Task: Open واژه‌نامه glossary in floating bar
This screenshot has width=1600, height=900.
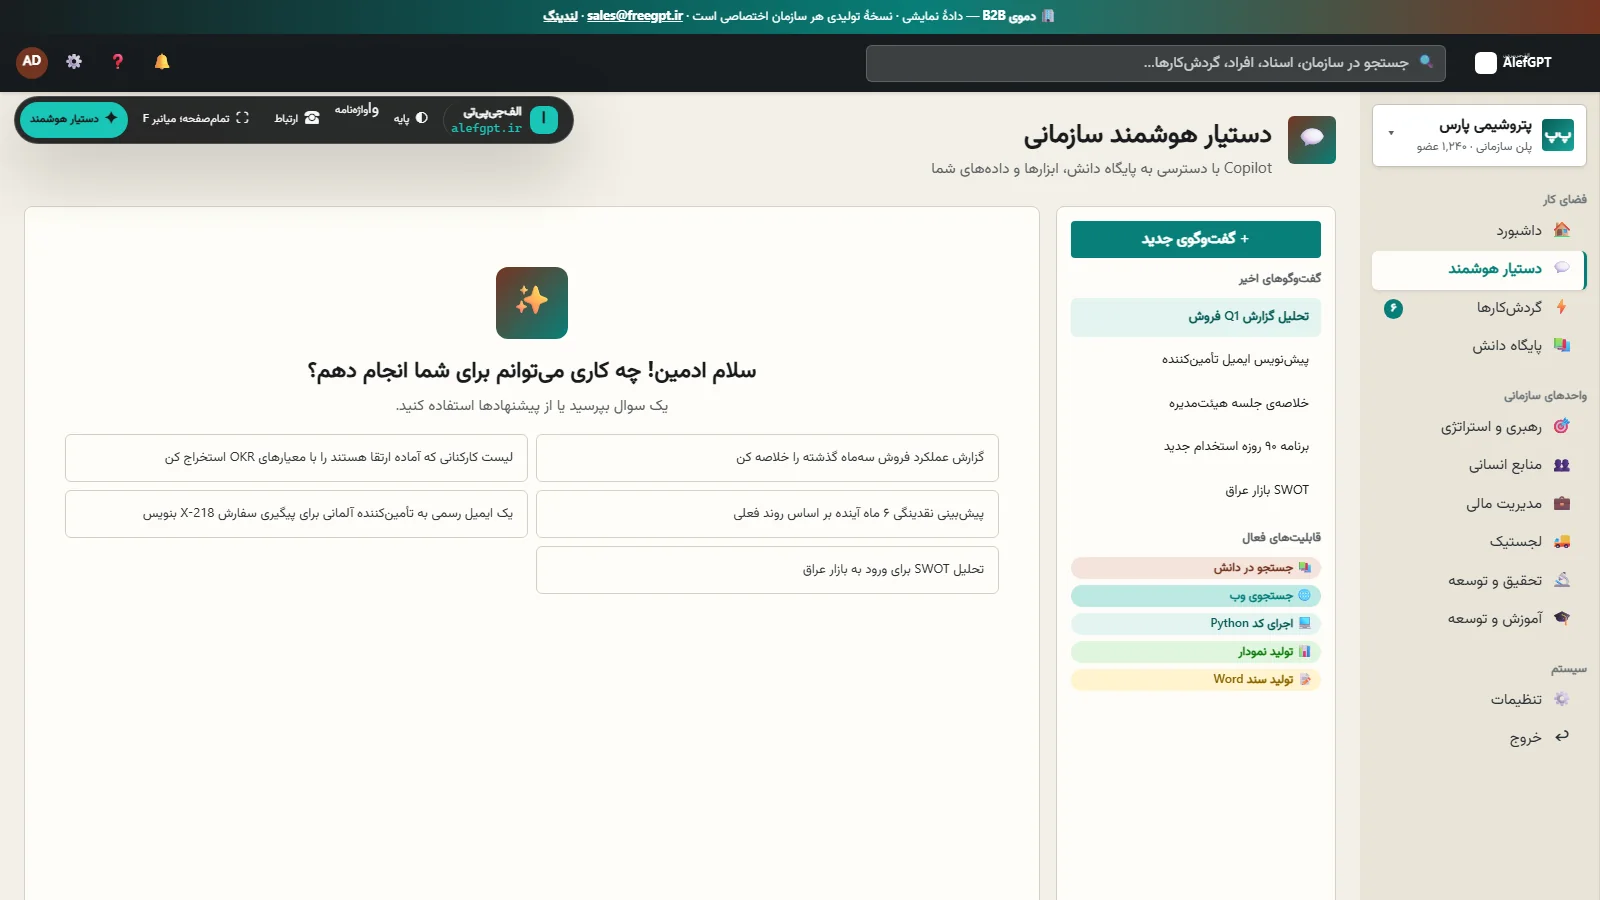Action: [357, 110]
